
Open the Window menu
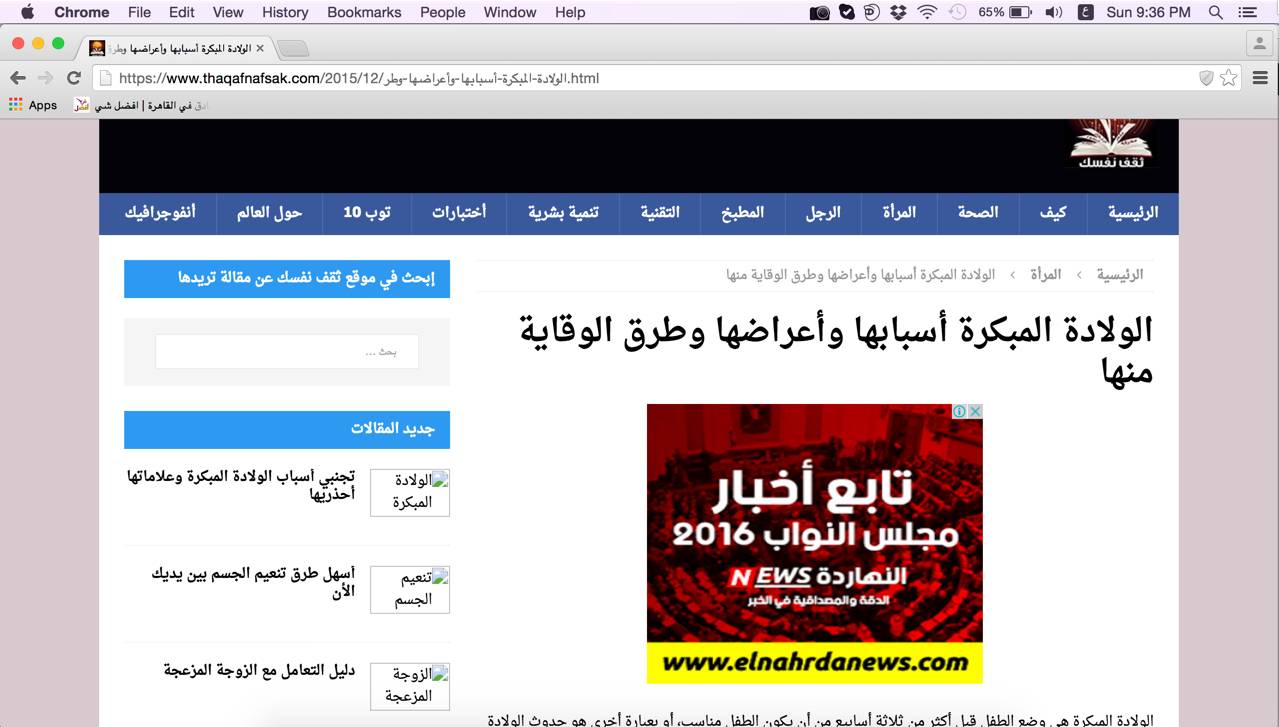coord(510,12)
